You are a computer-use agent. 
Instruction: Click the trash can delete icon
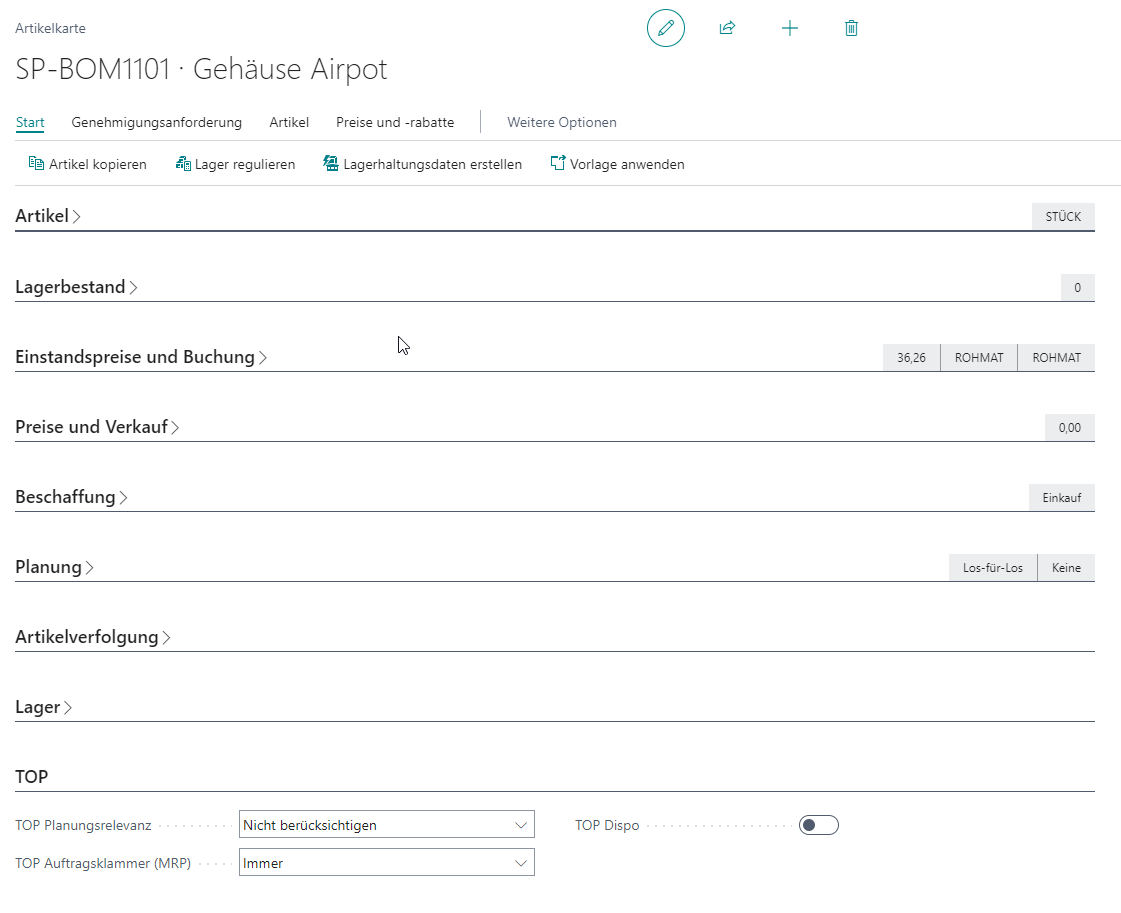tap(851, 28)
